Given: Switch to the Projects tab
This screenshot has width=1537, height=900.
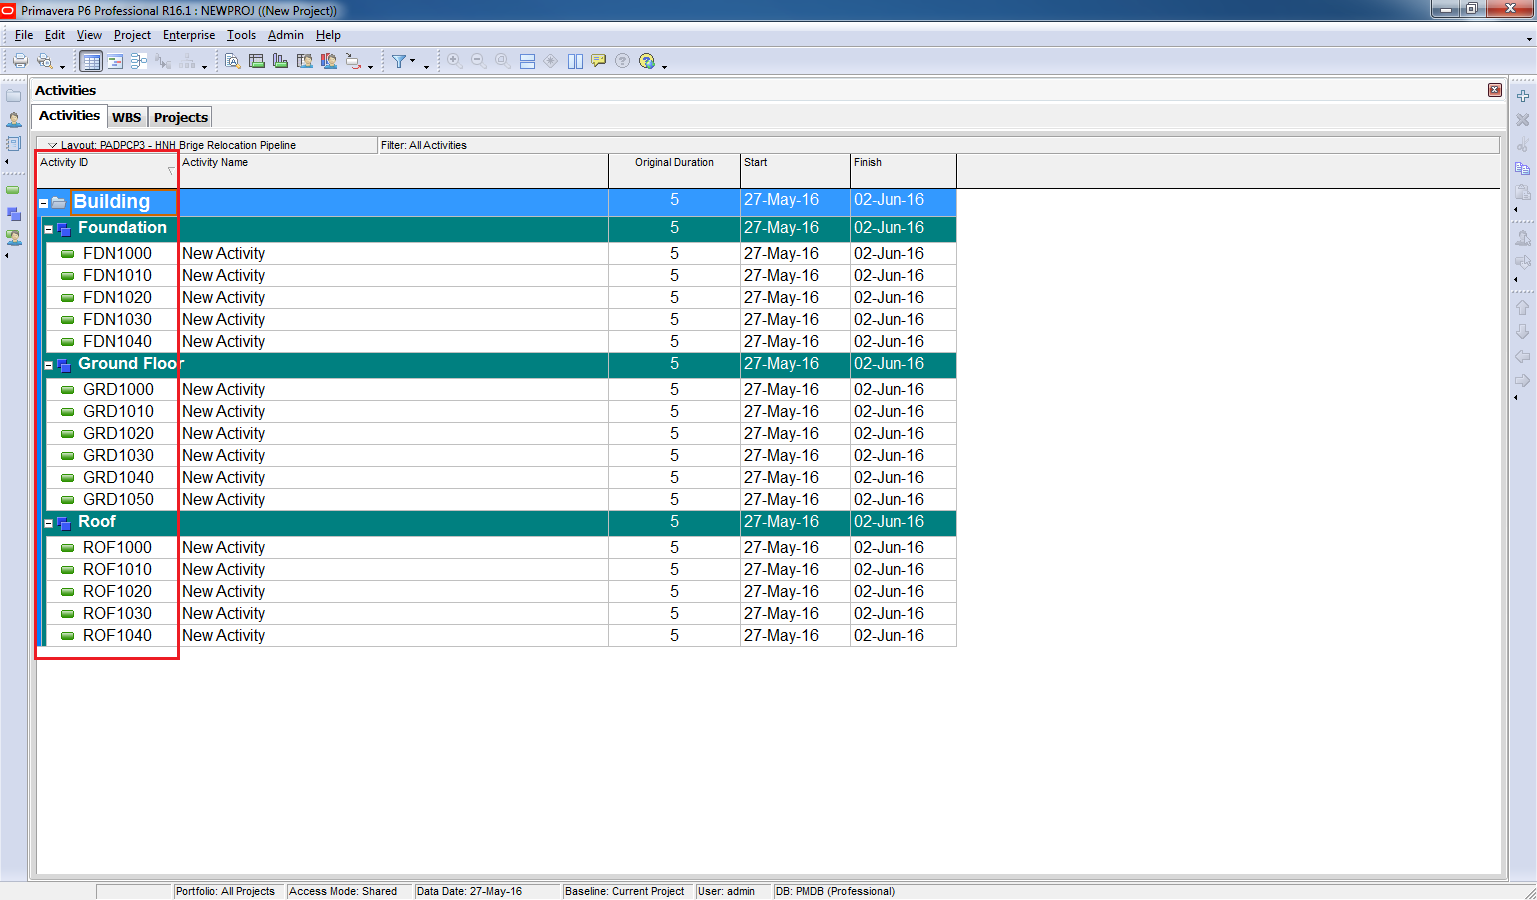Looking at the screenshot, I should pos(180,117).
